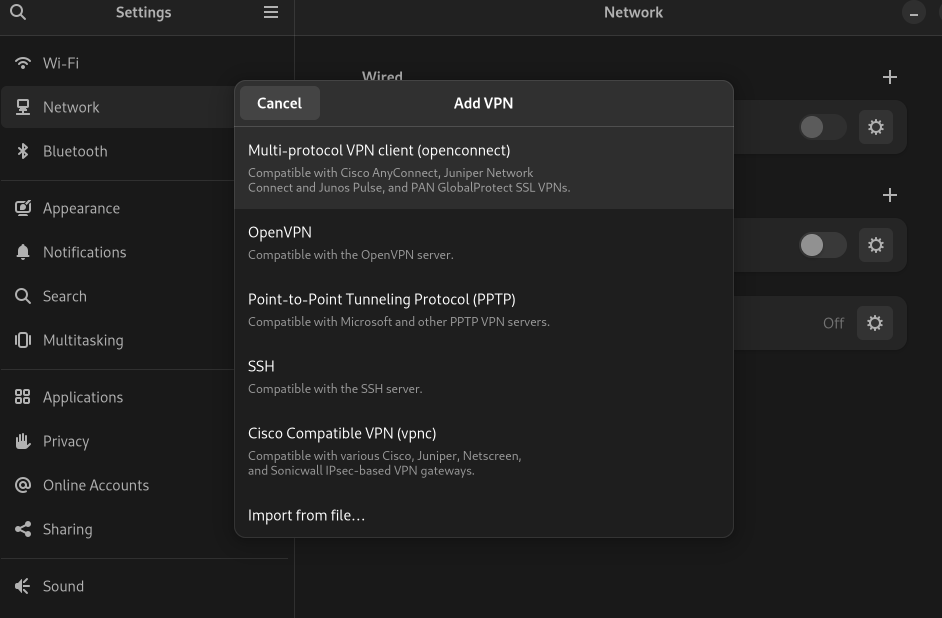Screen dimensions: 942x618
Task: Click the plus icon next to Wired
Action: (x=890, y=77)
